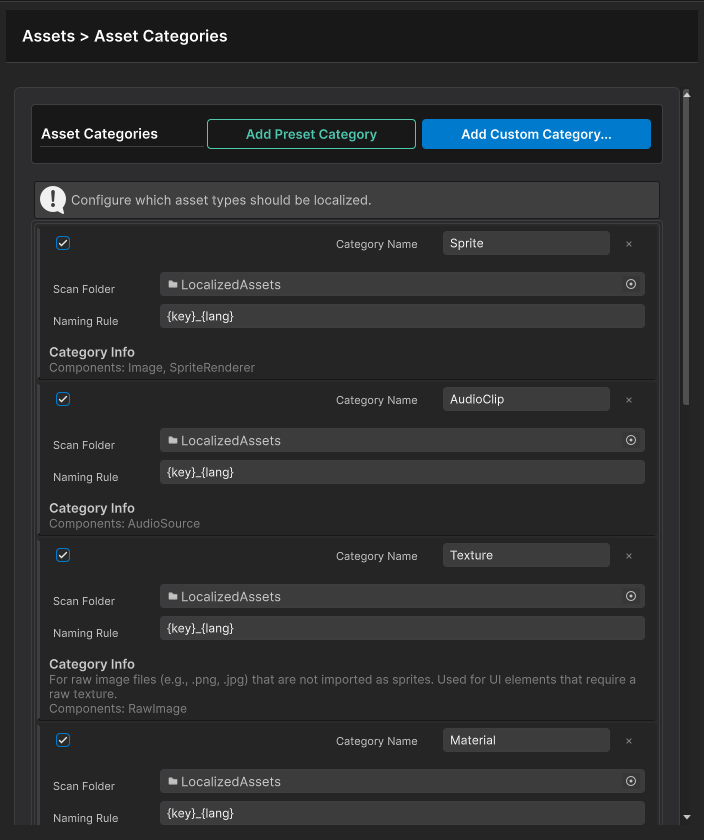Remove the Sprite category with its x button
The width and height of the screenshot is (704, 840).
pos(630,243)
